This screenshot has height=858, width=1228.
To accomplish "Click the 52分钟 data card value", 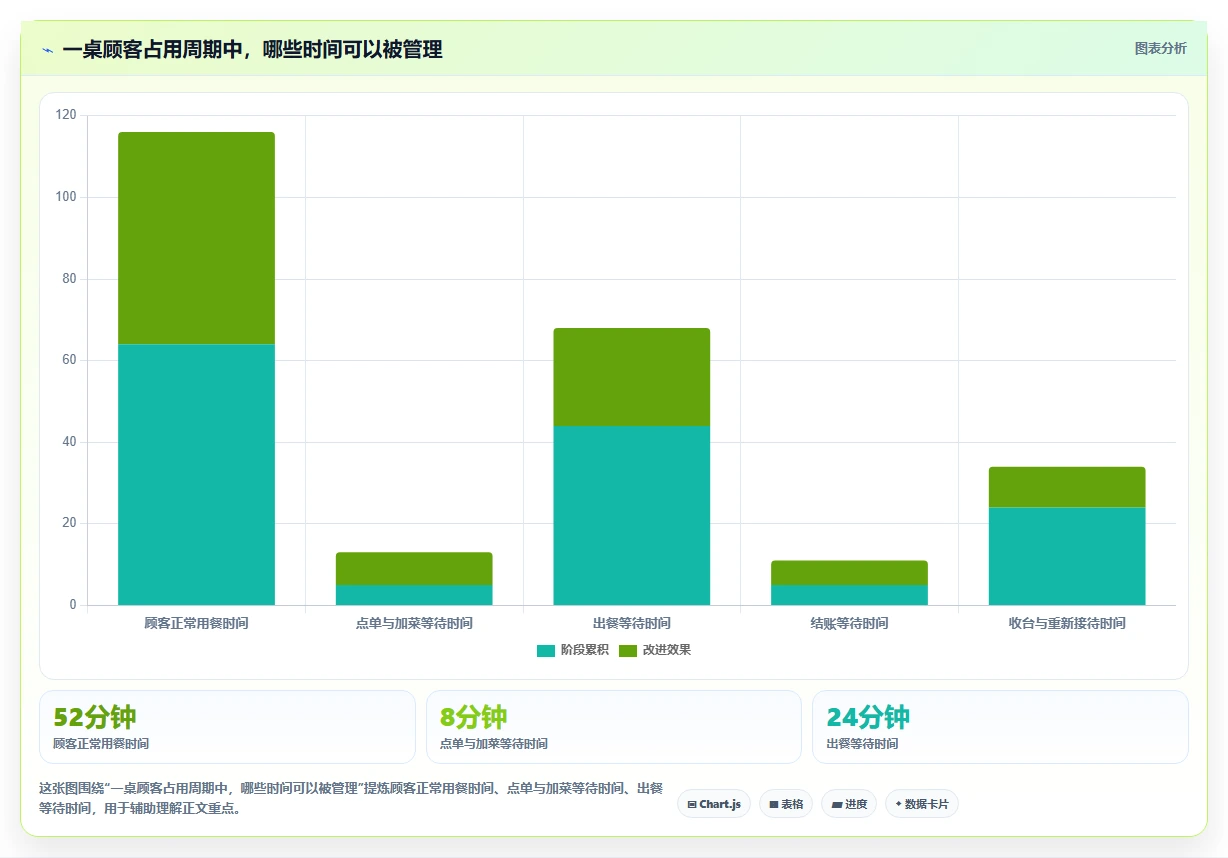I will 95,717.
